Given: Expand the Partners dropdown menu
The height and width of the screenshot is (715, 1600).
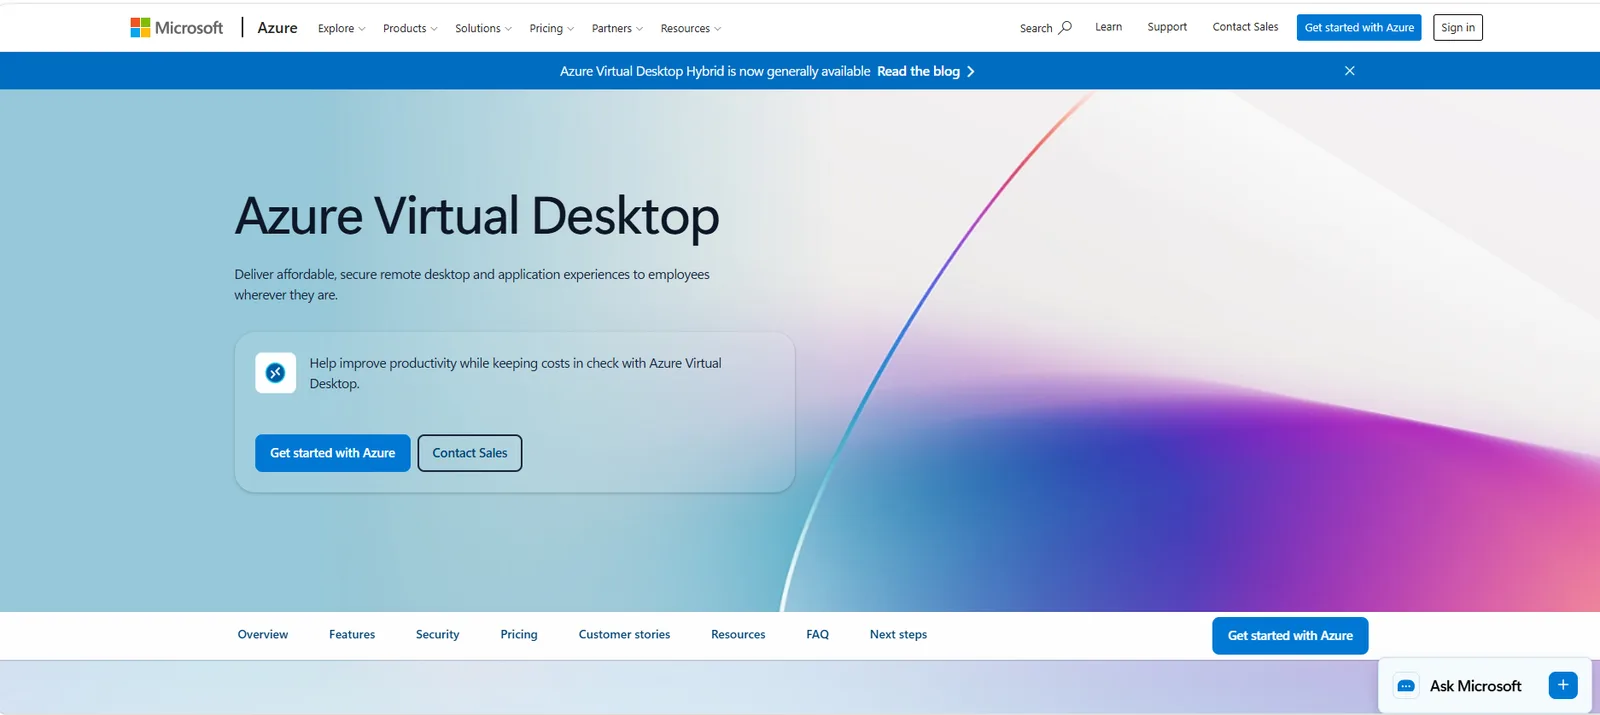Looking at the screenshot, I should [x=617, y=28].
